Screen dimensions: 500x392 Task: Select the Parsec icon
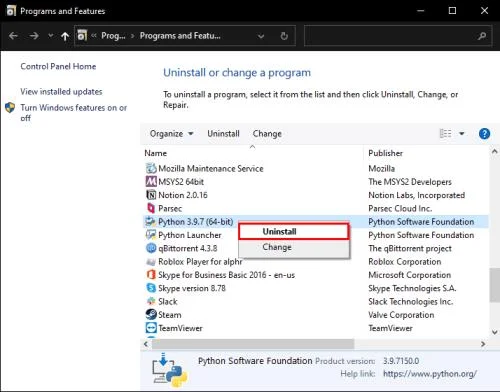pyautogui.click(x=151, y=208)
